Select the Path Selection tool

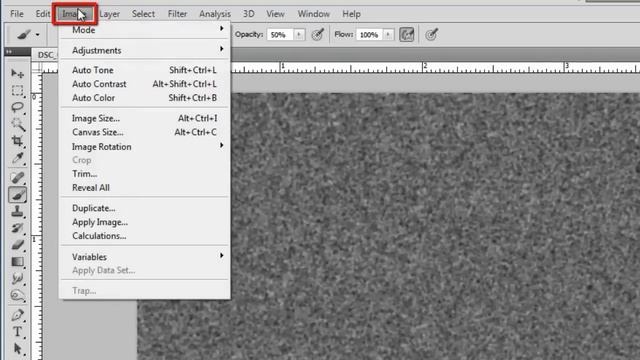pos(17,349)
